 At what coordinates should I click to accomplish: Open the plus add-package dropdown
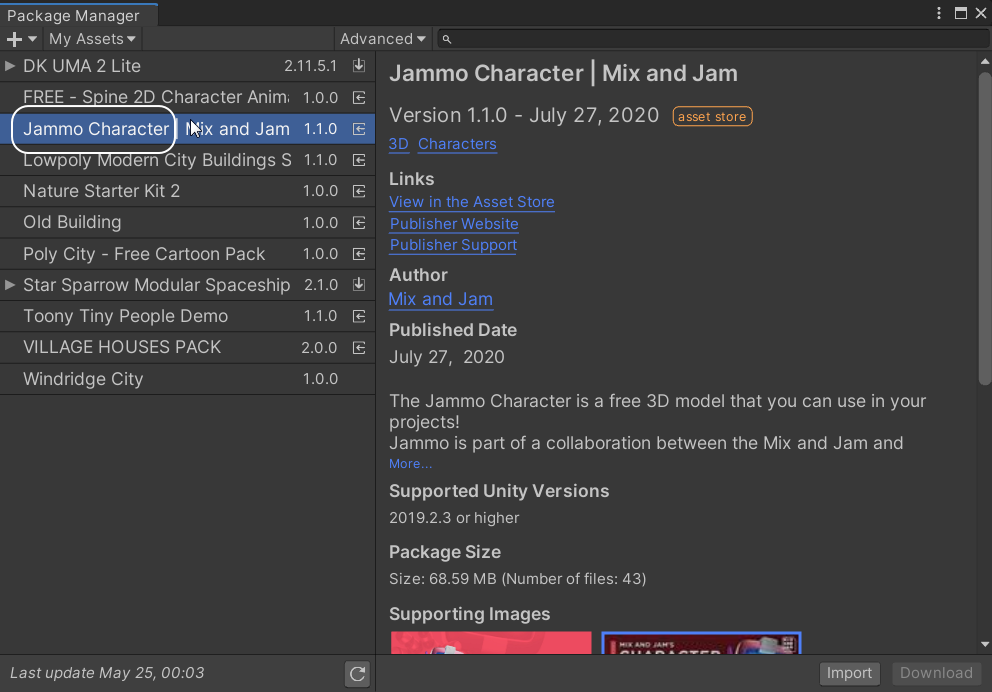[x=22, y=39]
